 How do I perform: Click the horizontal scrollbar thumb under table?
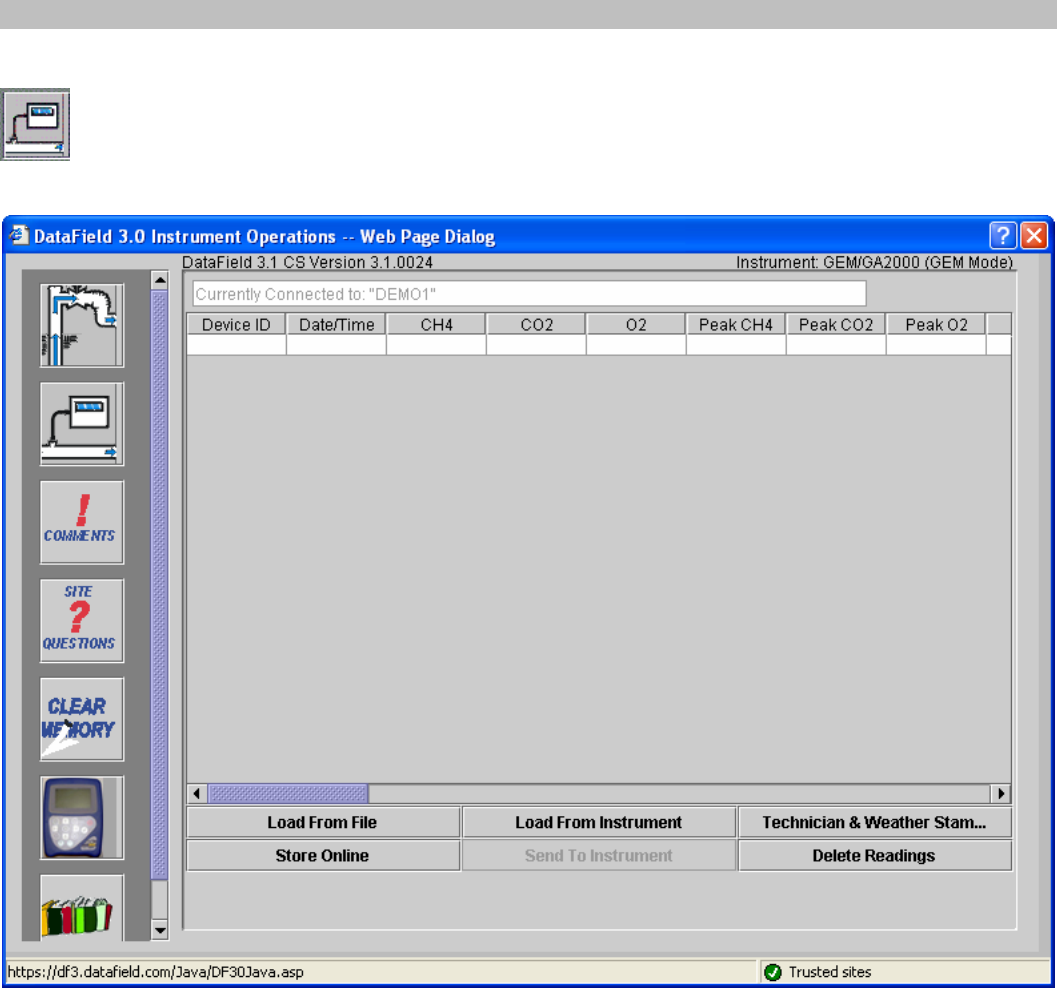[x=288, y=793]
